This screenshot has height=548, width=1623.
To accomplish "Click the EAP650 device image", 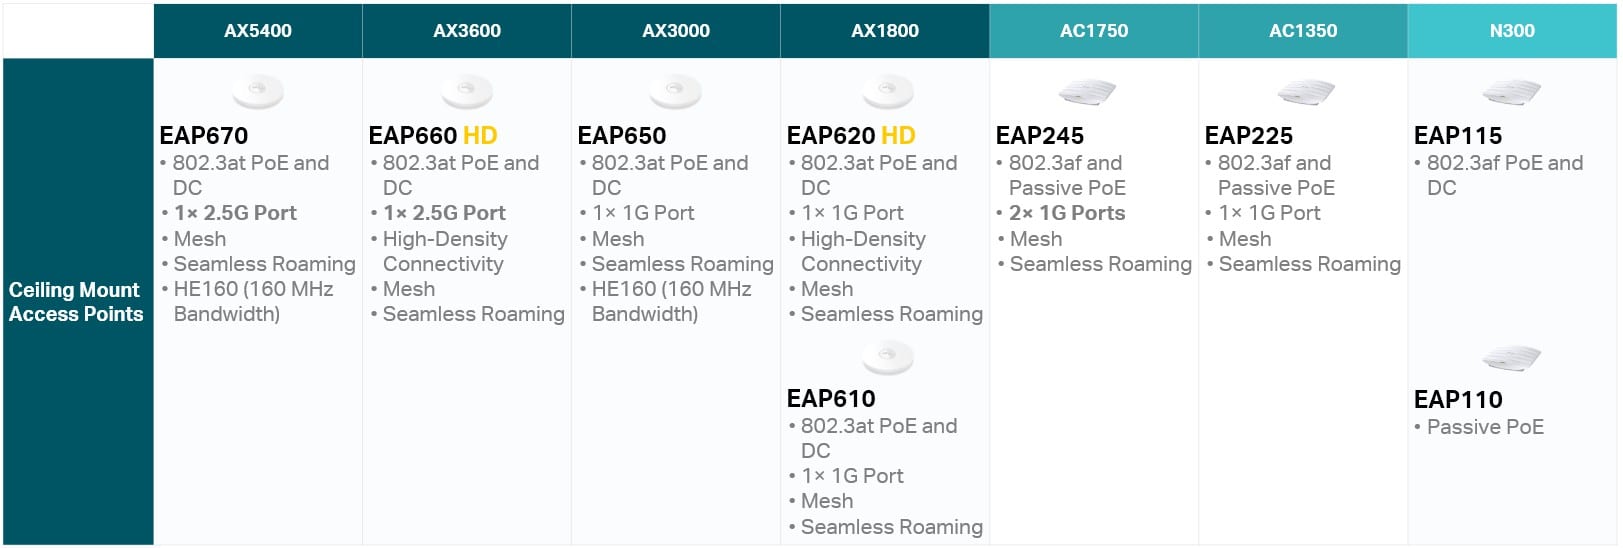I will point(676,91).
